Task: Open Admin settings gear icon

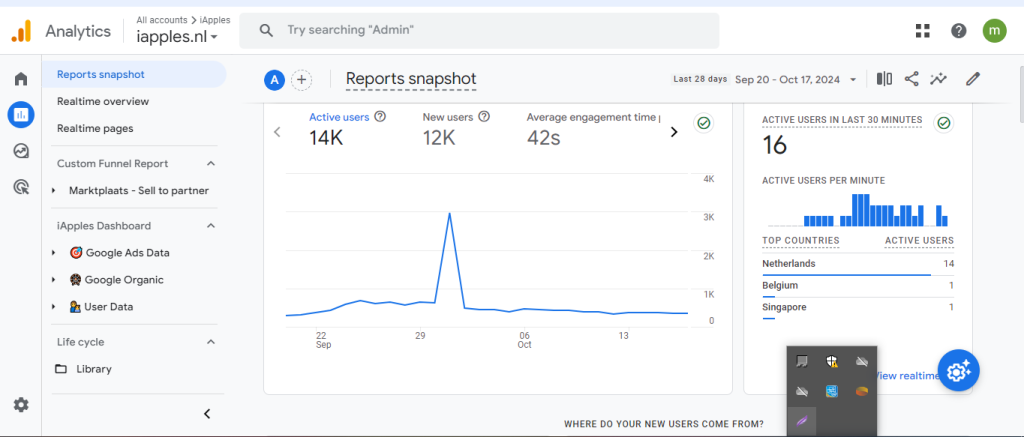Action: [21, 405]
